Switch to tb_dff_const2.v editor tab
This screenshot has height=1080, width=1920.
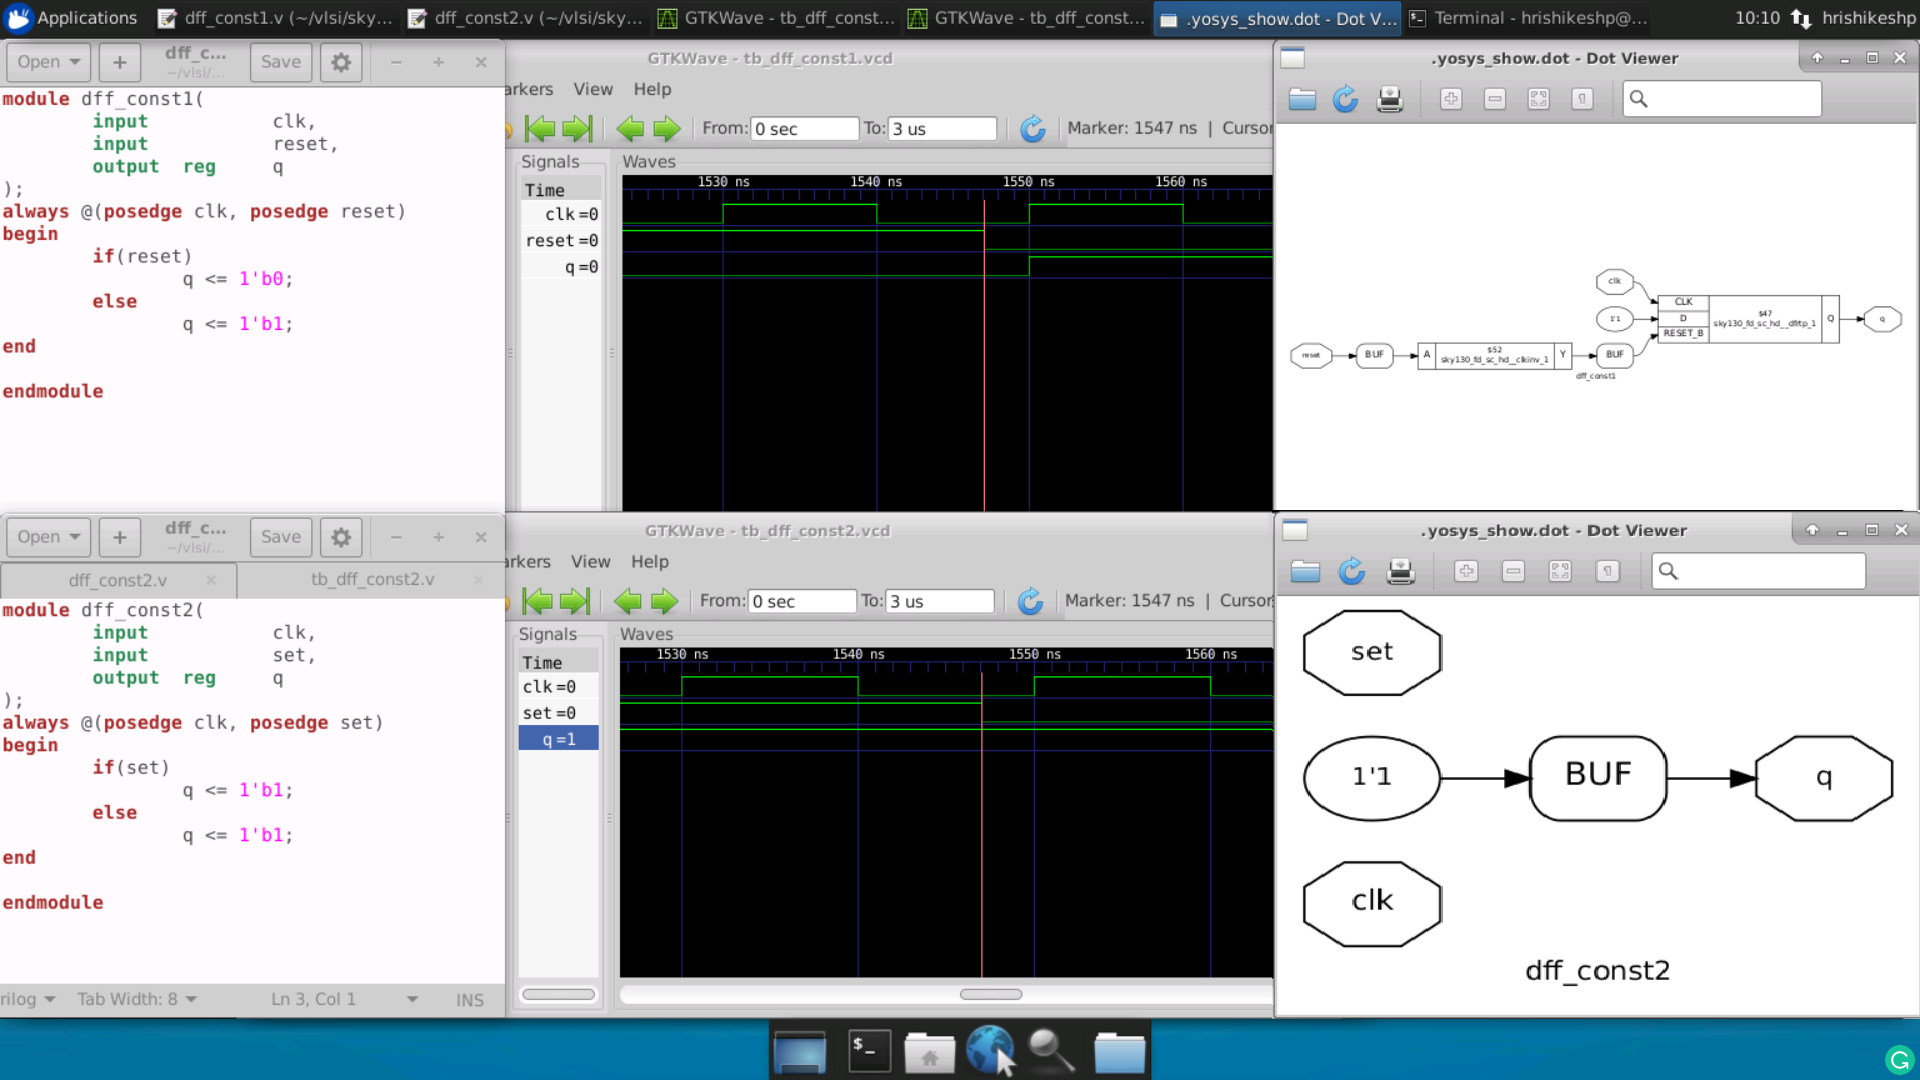tap(372, 579)
